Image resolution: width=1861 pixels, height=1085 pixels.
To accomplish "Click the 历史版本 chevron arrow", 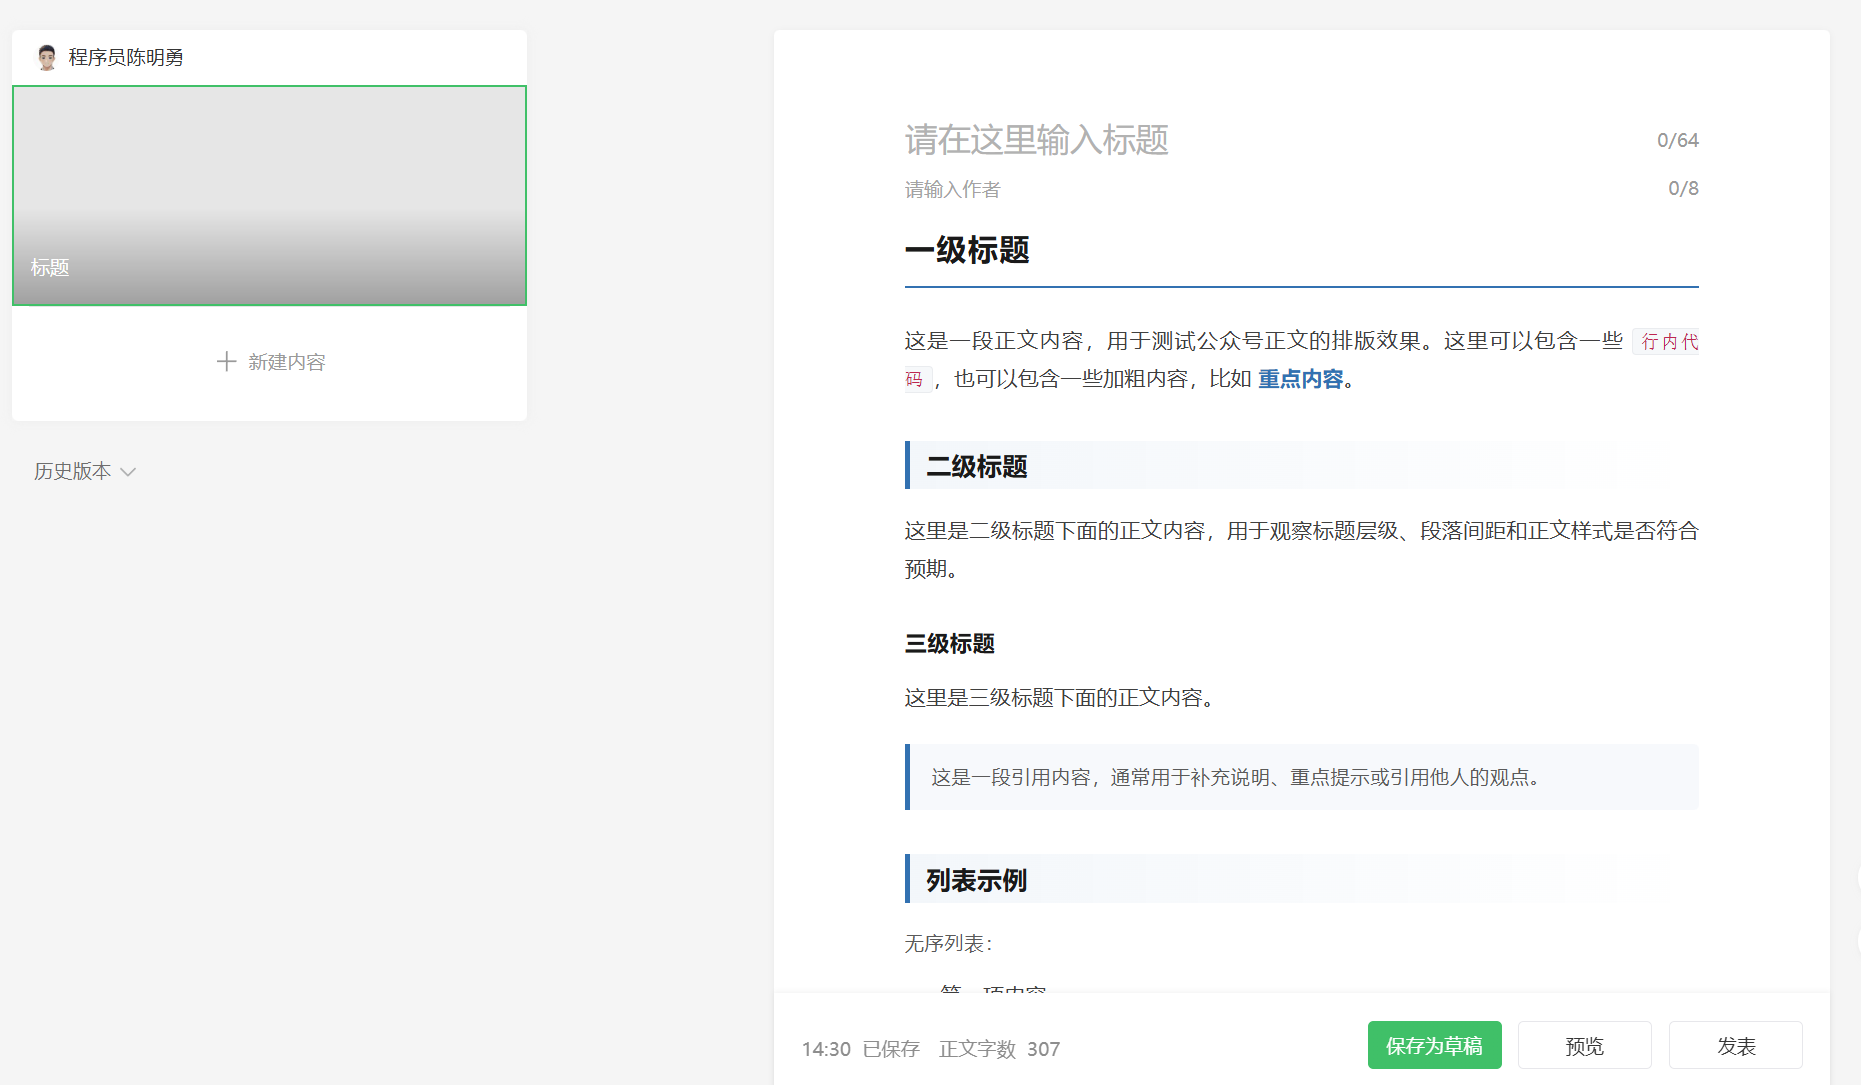I will pos(128,472).
